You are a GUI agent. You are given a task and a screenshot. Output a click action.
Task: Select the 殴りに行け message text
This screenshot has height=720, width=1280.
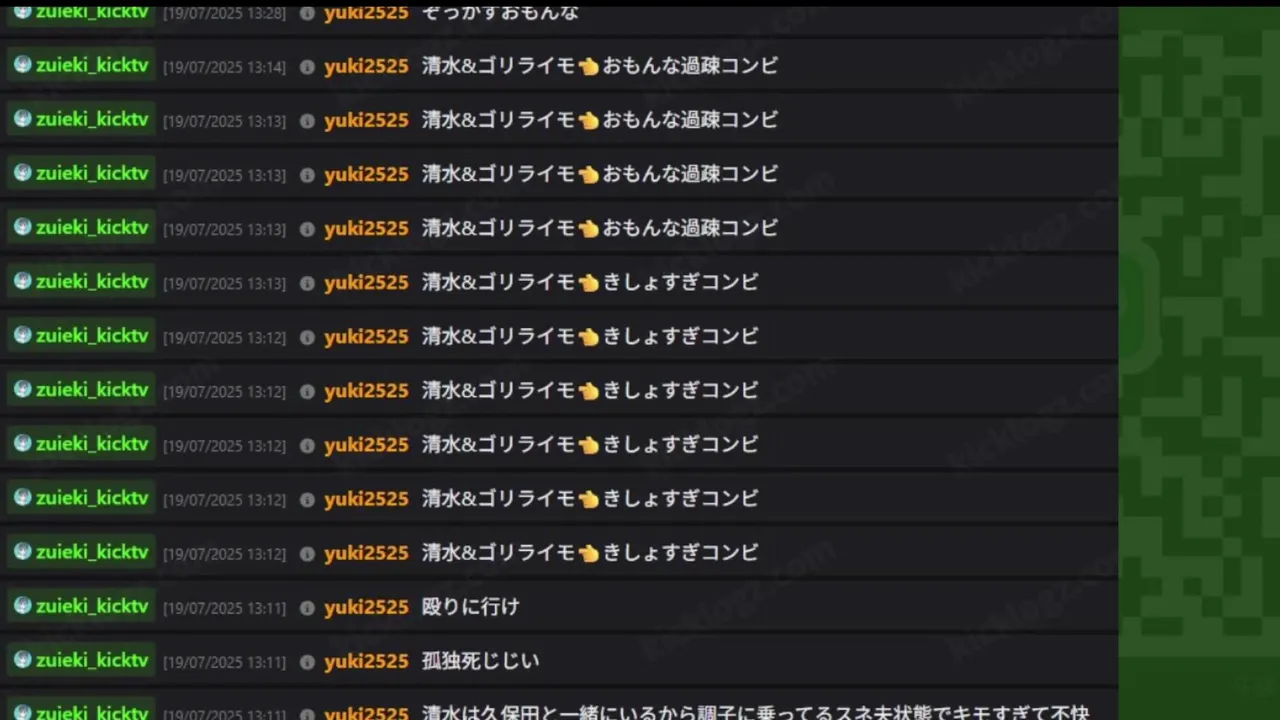[470, 607]
